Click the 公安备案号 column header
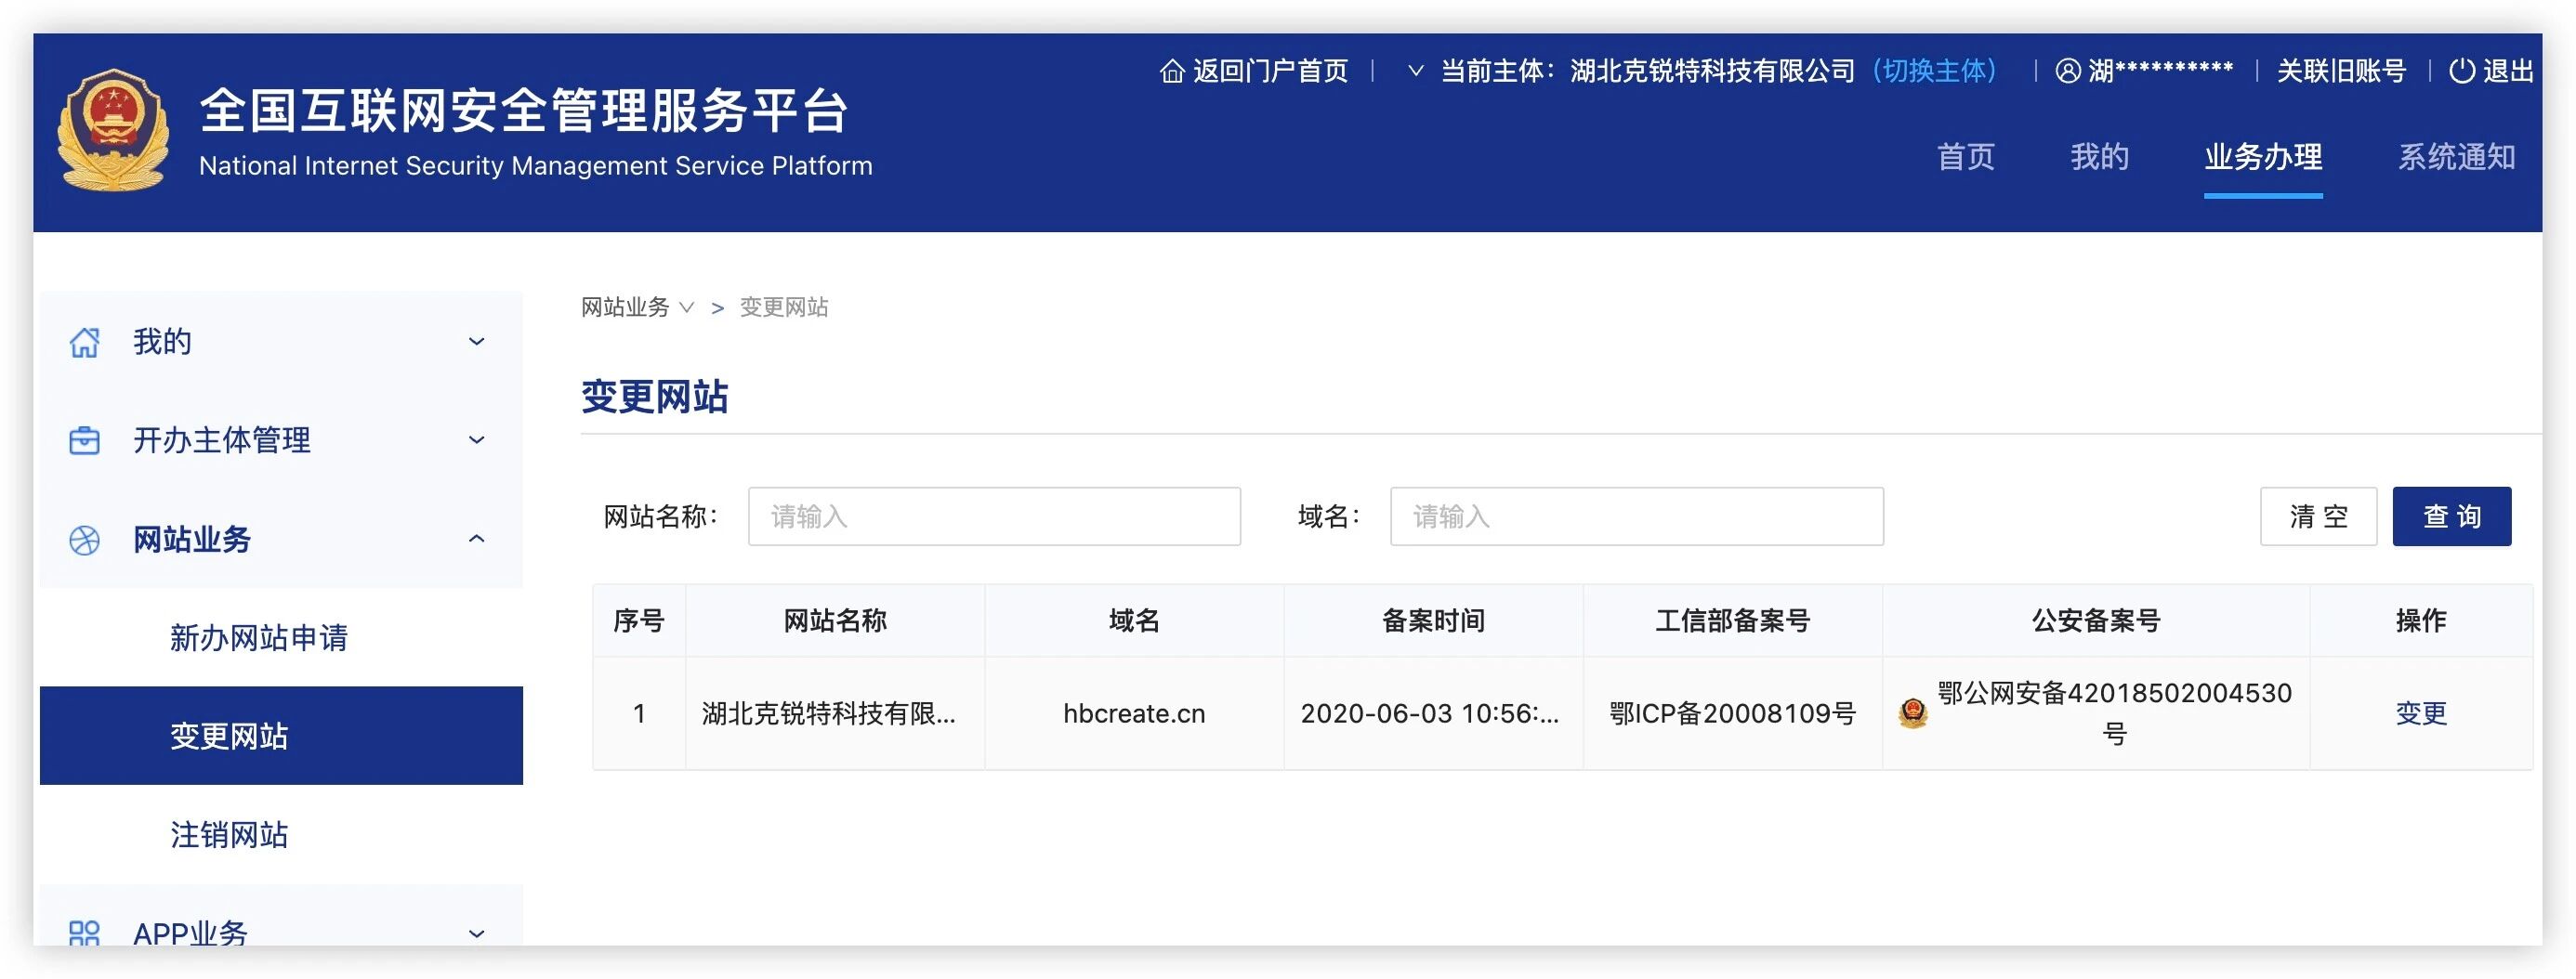 (2096, 620)
